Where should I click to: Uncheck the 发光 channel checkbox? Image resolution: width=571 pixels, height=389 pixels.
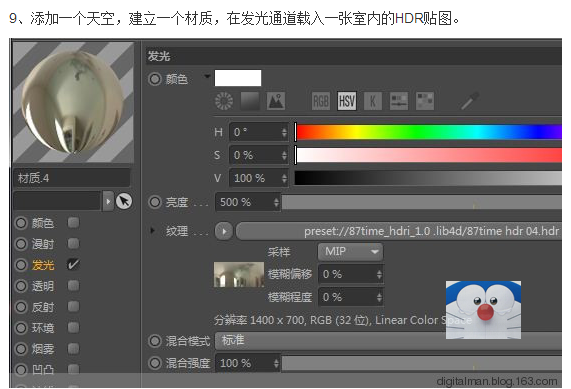pos(74,264)
